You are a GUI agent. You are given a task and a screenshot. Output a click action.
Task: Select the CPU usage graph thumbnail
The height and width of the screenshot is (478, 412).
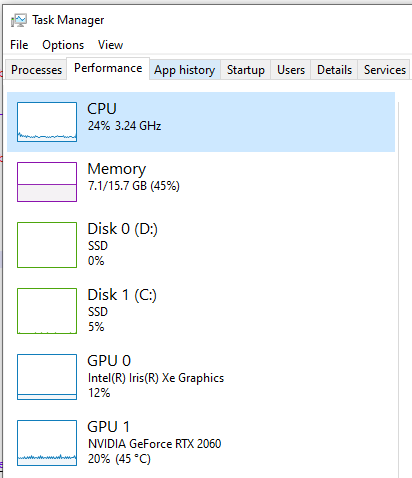pos(47,122)
